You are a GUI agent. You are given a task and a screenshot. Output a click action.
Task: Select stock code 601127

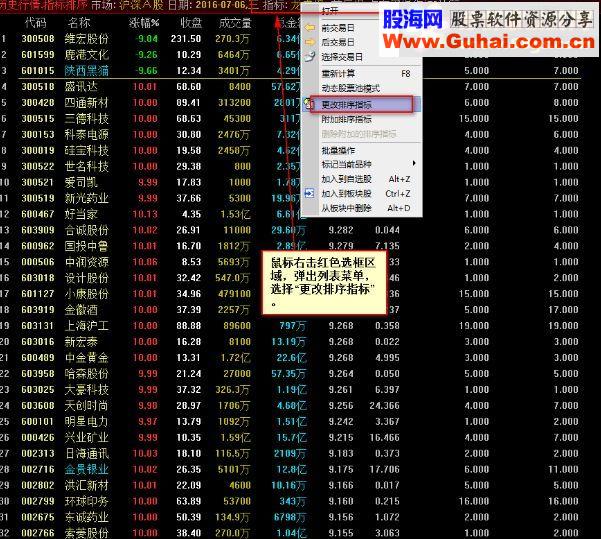[38, 294]
